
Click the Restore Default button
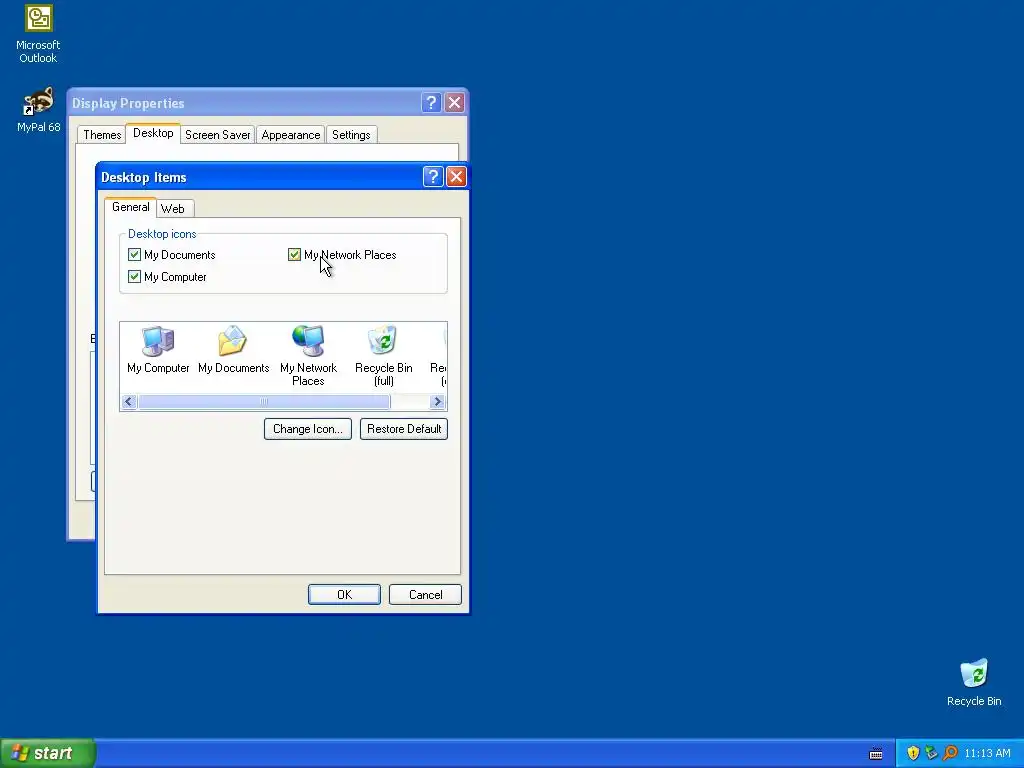click(x=404, y=429)
